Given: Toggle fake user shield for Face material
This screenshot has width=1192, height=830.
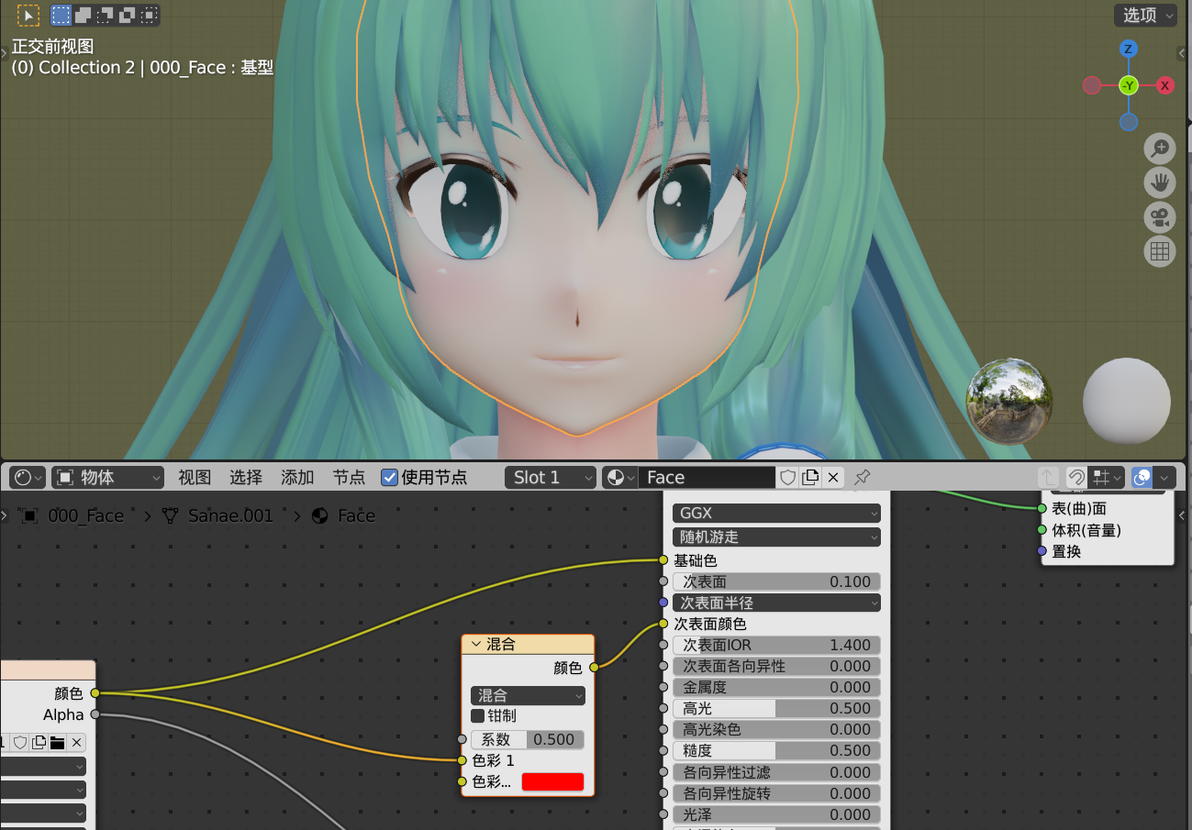Looking at the screenshot, I should coord(788,477).
